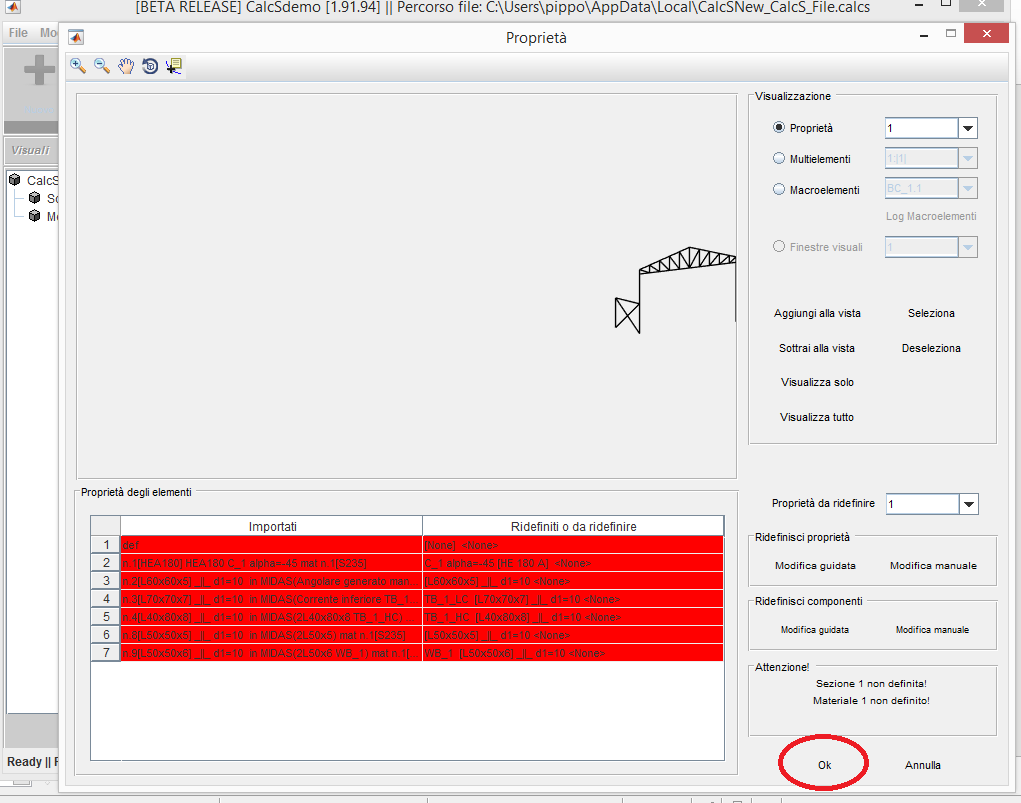Click Visualizza solo
This screenshot has height=803, width=1021.
coord(817,382)
